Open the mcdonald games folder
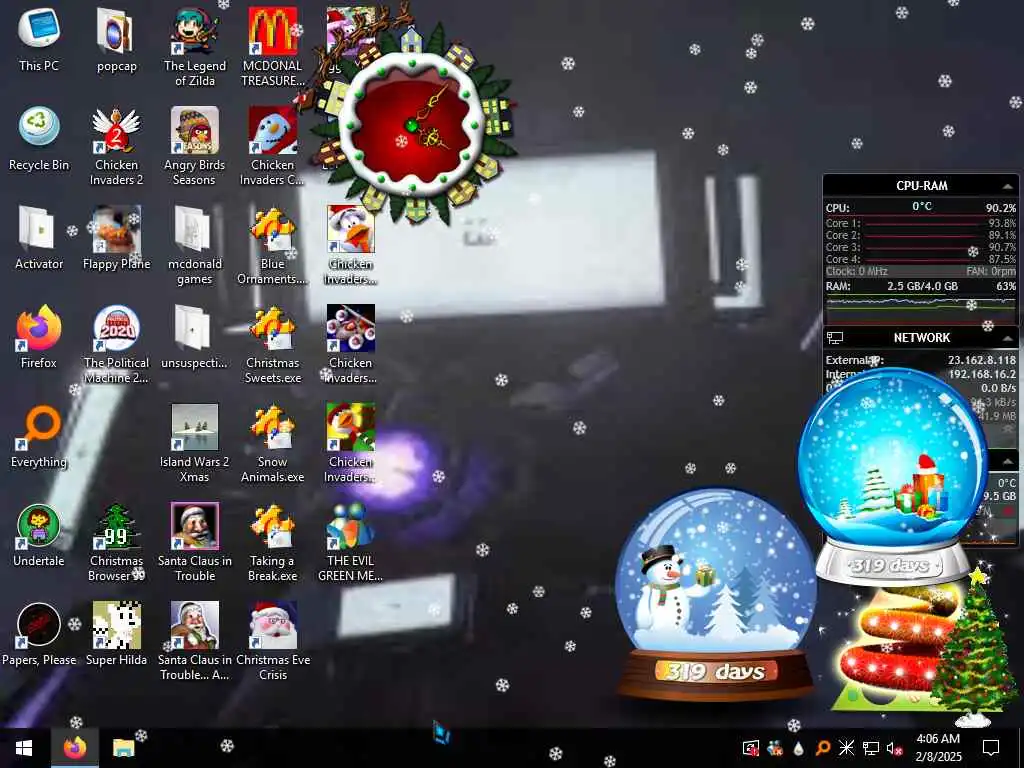Image resolution: width=1024 pixels, height=768 pixels. coord(195,245)
